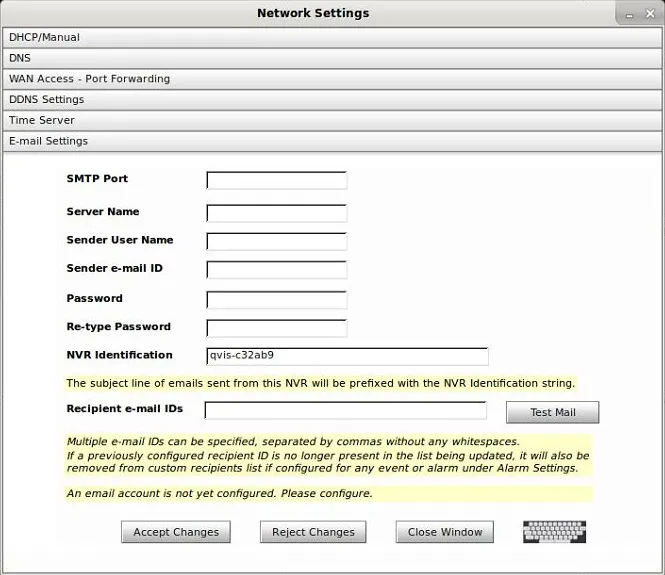Expand WAN Access - Port Forwarding section
This screenshot has width=665, height=575.
[x=332, y=79]
